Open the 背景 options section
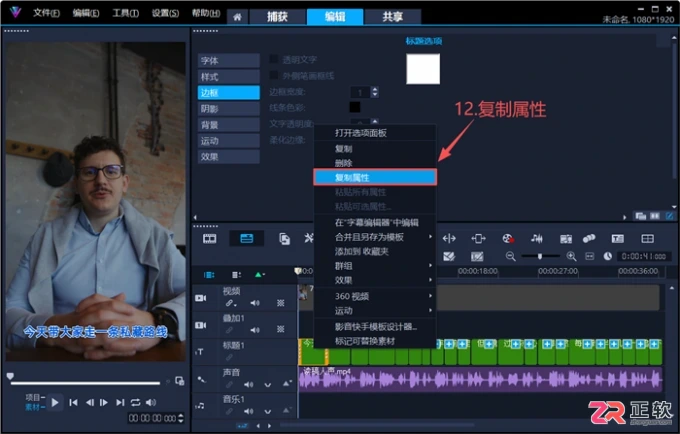The height and width of the screenshot is (434, 680). tap(229, 125)
